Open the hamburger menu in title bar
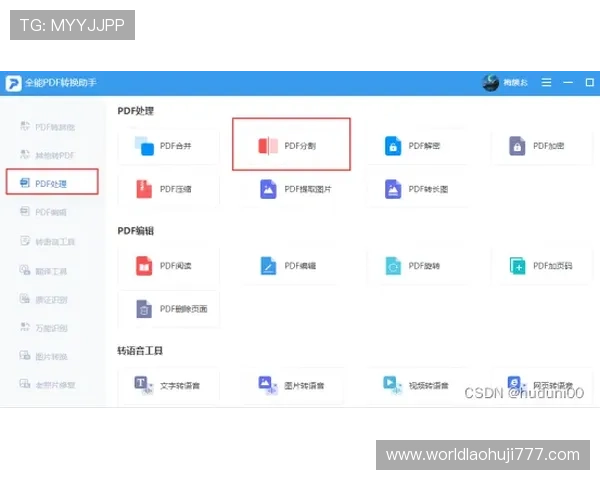Viewport: 600px width, 480px height. pos(546,82)
